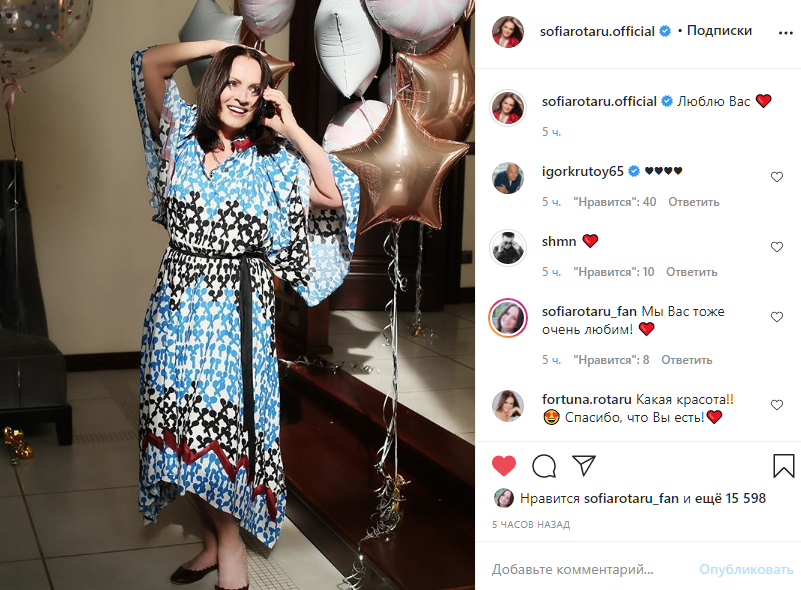Focus the Добавьте комментарий input field
The image size is (801, 590).
point(587,569)
